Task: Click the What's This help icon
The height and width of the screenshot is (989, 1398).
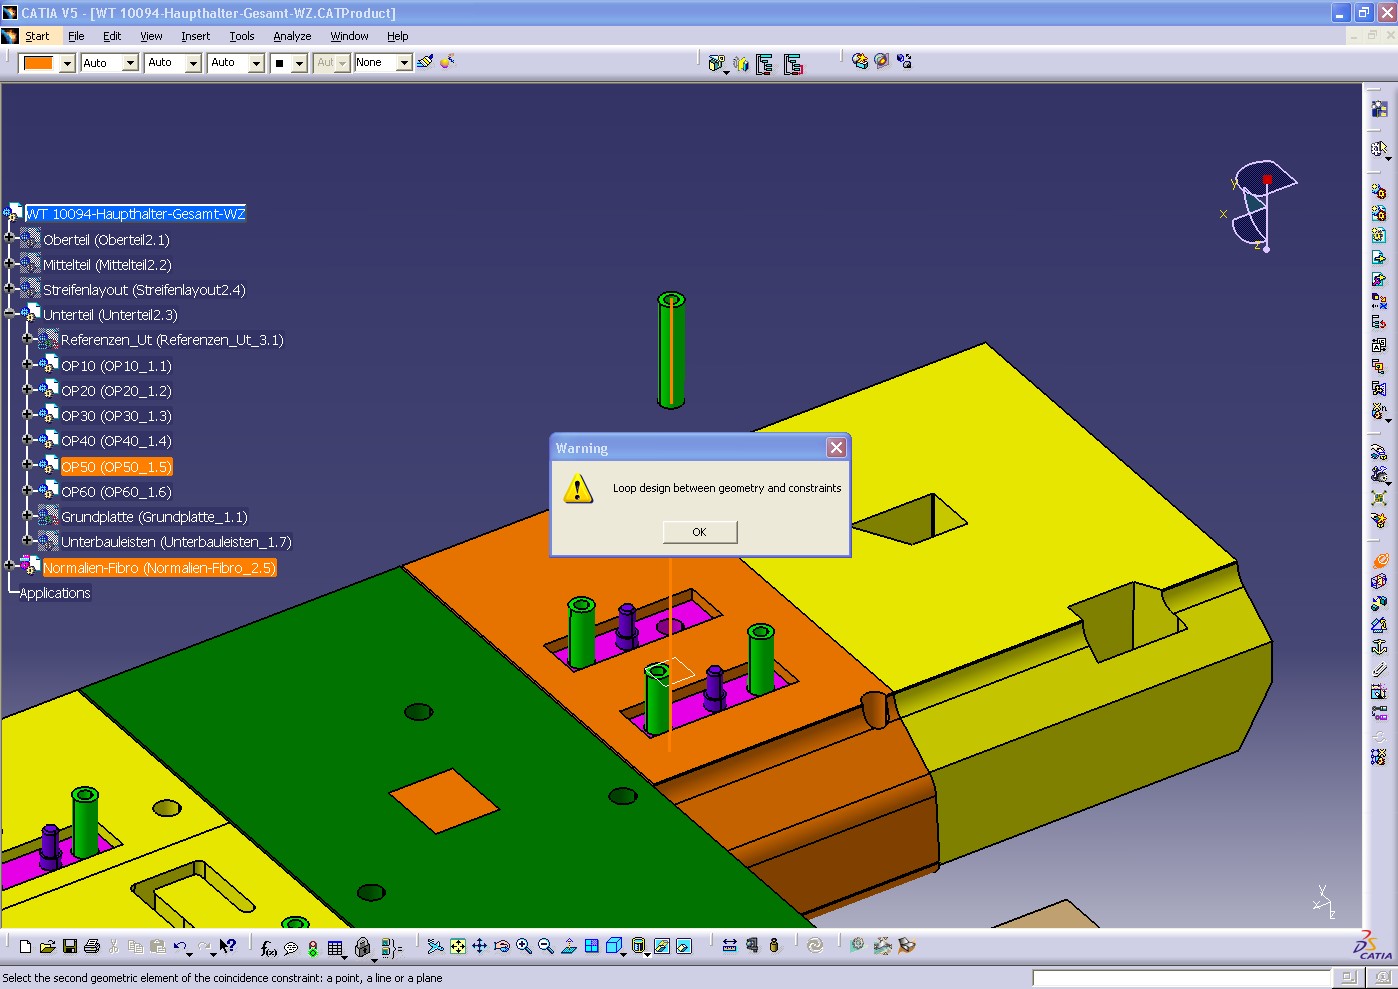Action: 228,946
